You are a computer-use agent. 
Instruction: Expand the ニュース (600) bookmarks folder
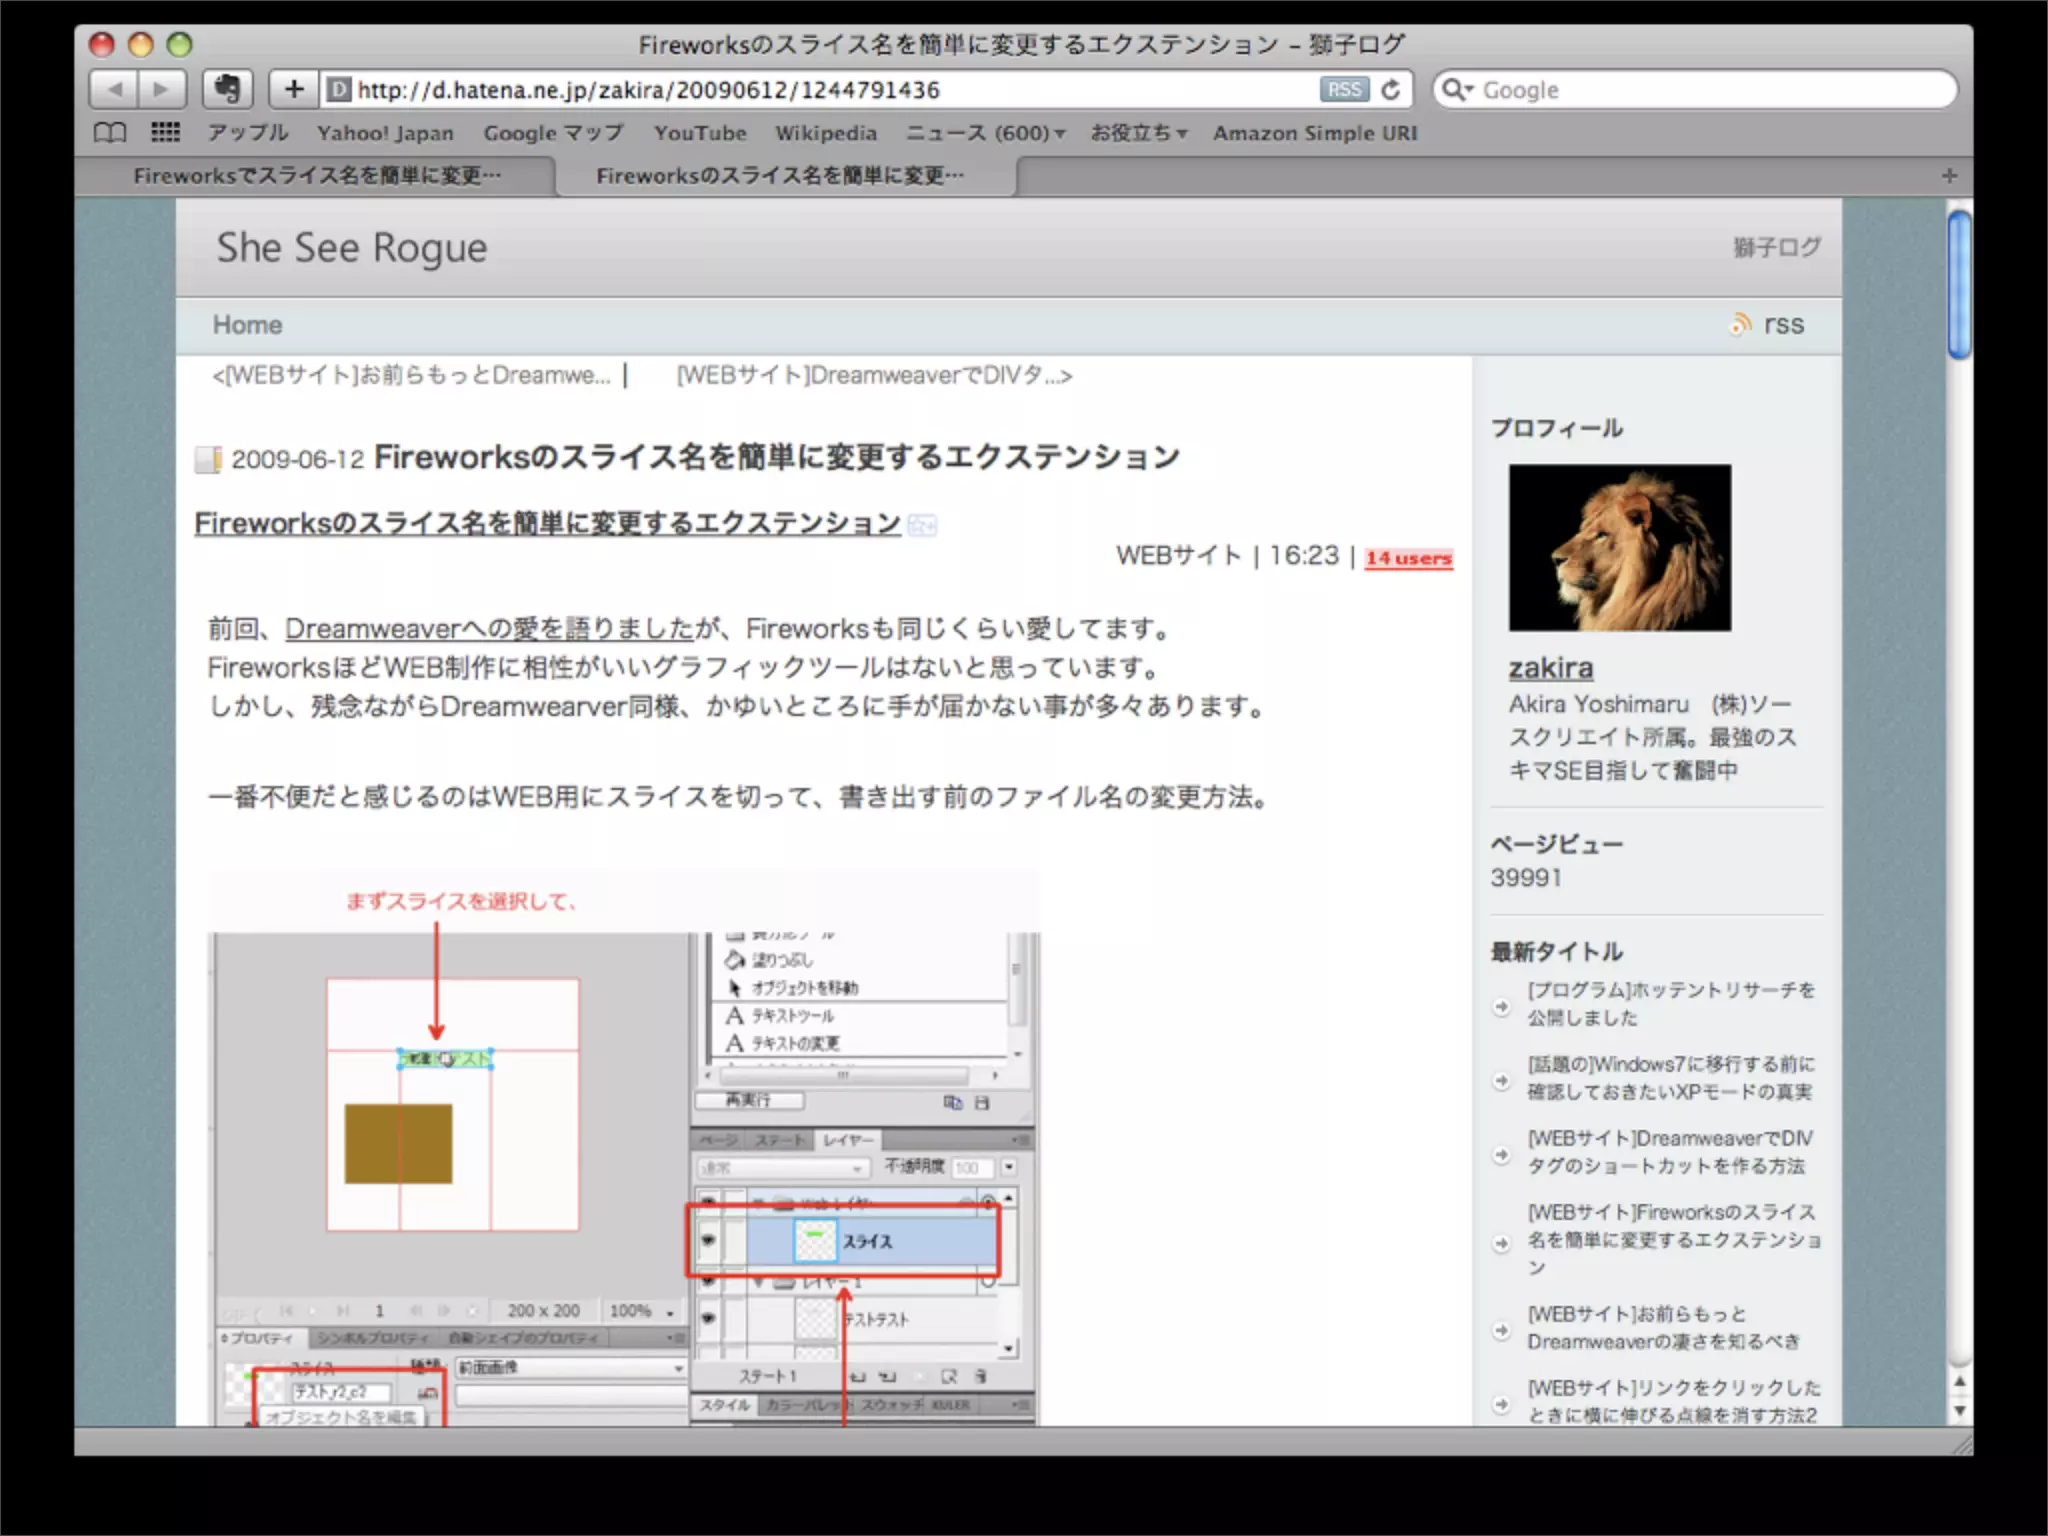pos(985,133)
